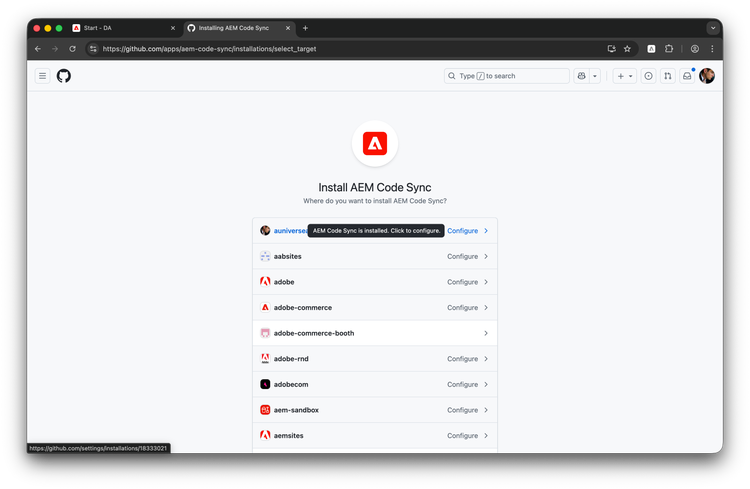Open GitHub Copilot chat icon
Viewport: 750px width, 489px height.
point(582,76)
